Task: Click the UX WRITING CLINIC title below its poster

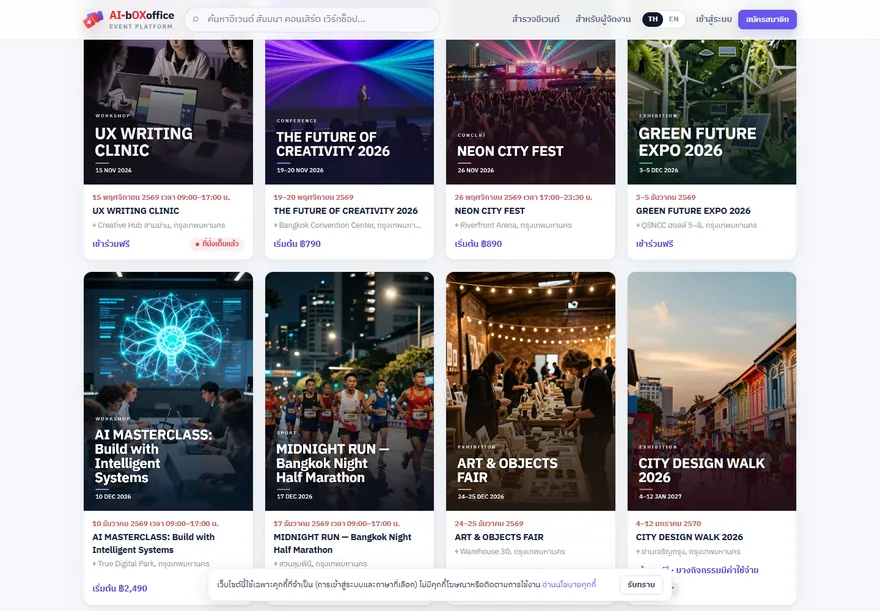Action: [136, 211]
